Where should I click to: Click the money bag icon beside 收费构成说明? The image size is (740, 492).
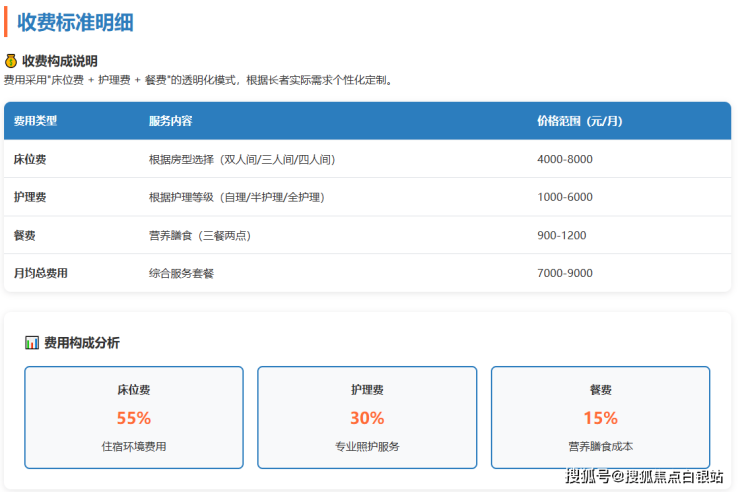11,61
